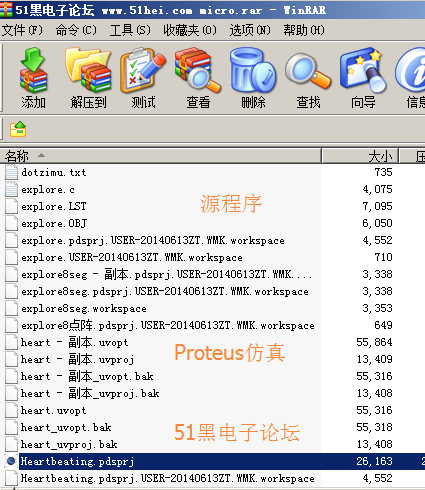Open the 命令(C) menu
The image size is (425, 490).
pos(76,30)
